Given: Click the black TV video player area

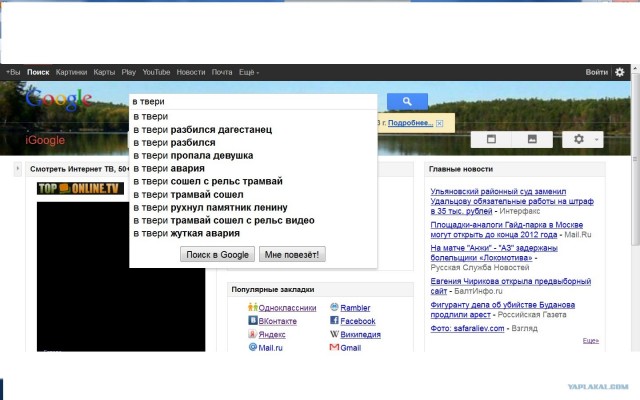Looking at the screenshot, I should tap(121, 276).
